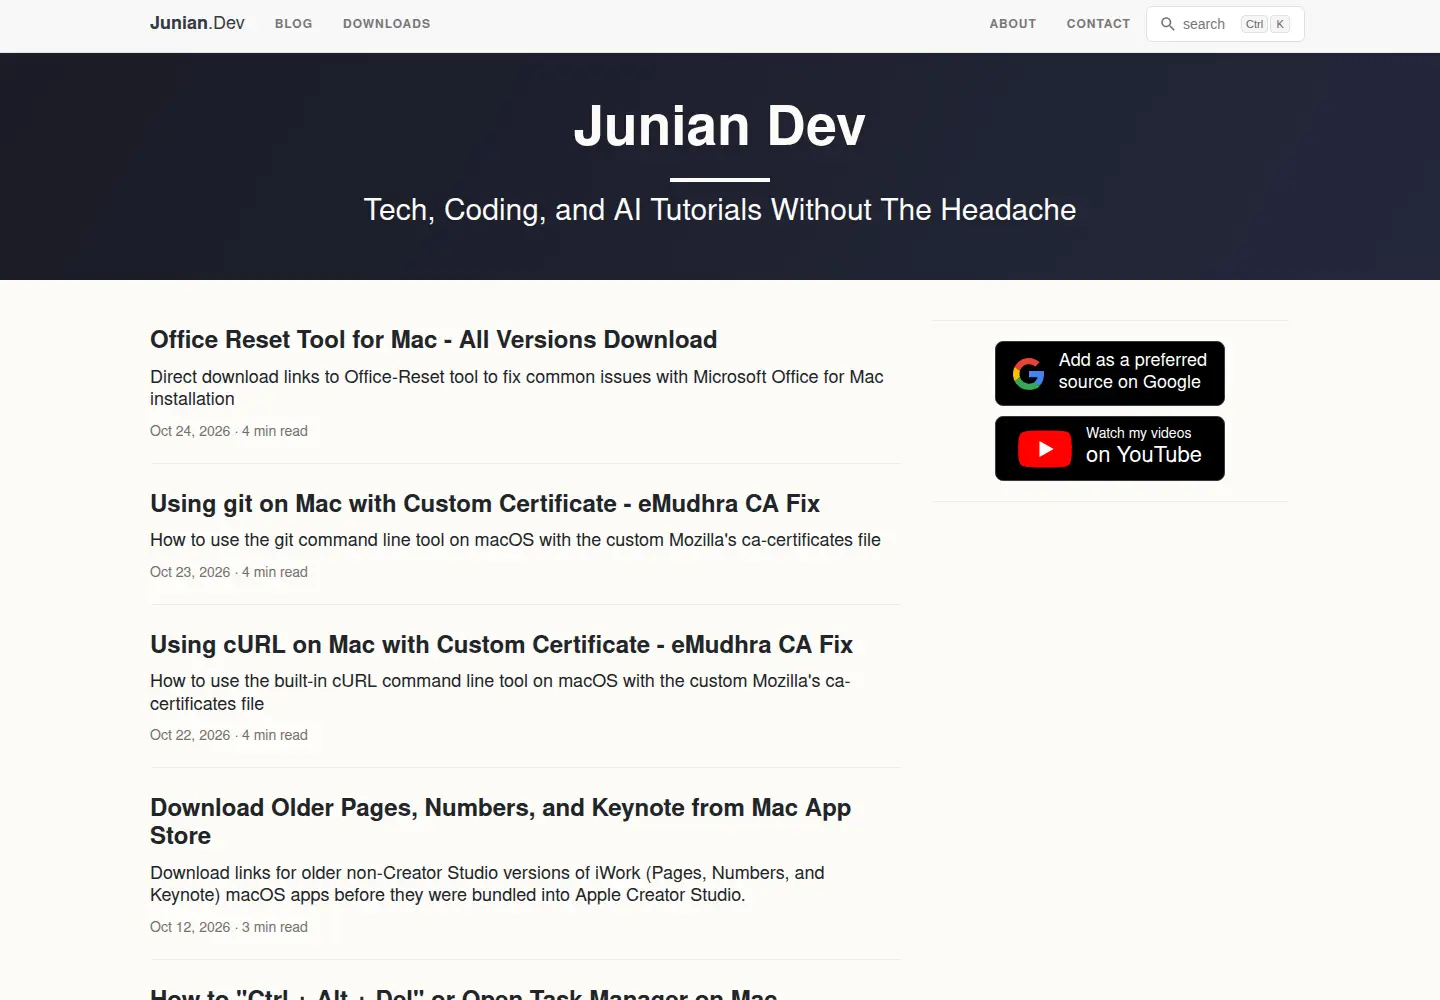This screenshot has height=1000, width=1440.
Task: Open Download Older Pages, Numbers, Keynote article
Action: [x=500, y=821]
